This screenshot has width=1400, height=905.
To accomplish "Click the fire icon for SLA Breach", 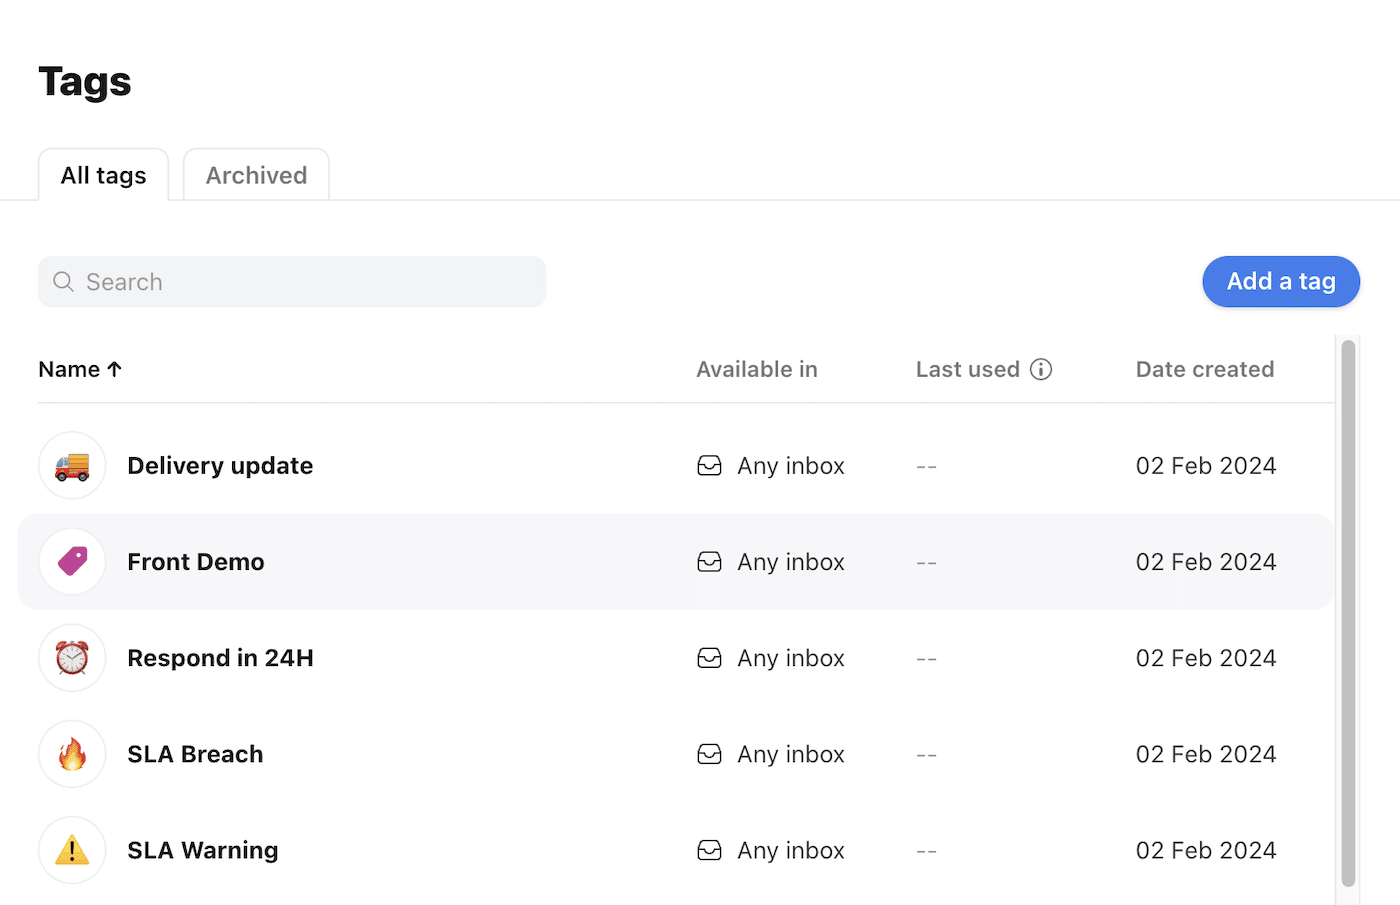I will pos(72,754).
